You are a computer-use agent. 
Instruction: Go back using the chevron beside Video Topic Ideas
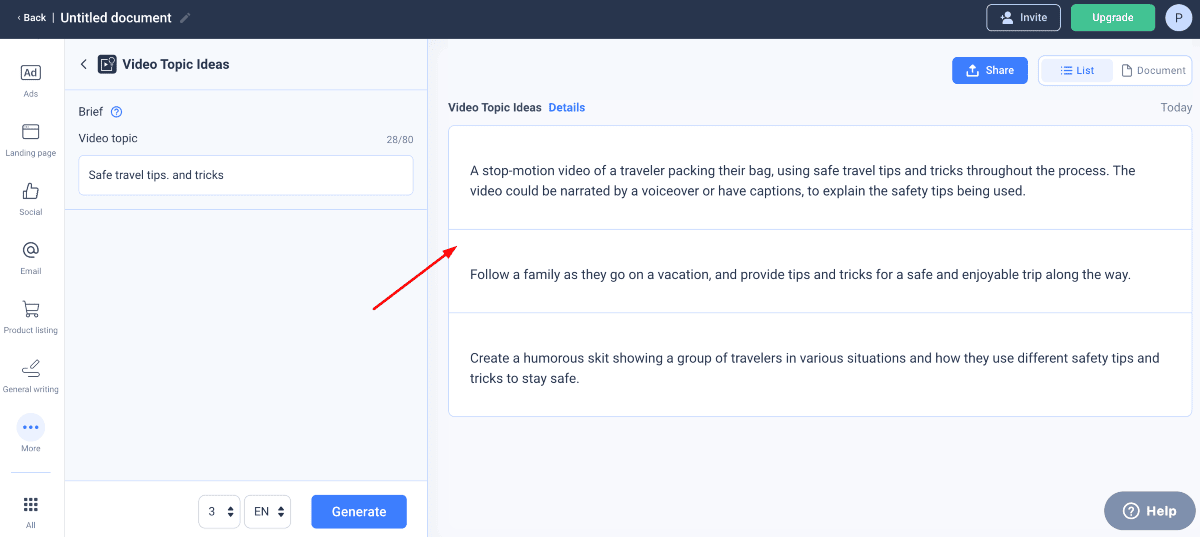pos(83,64)
